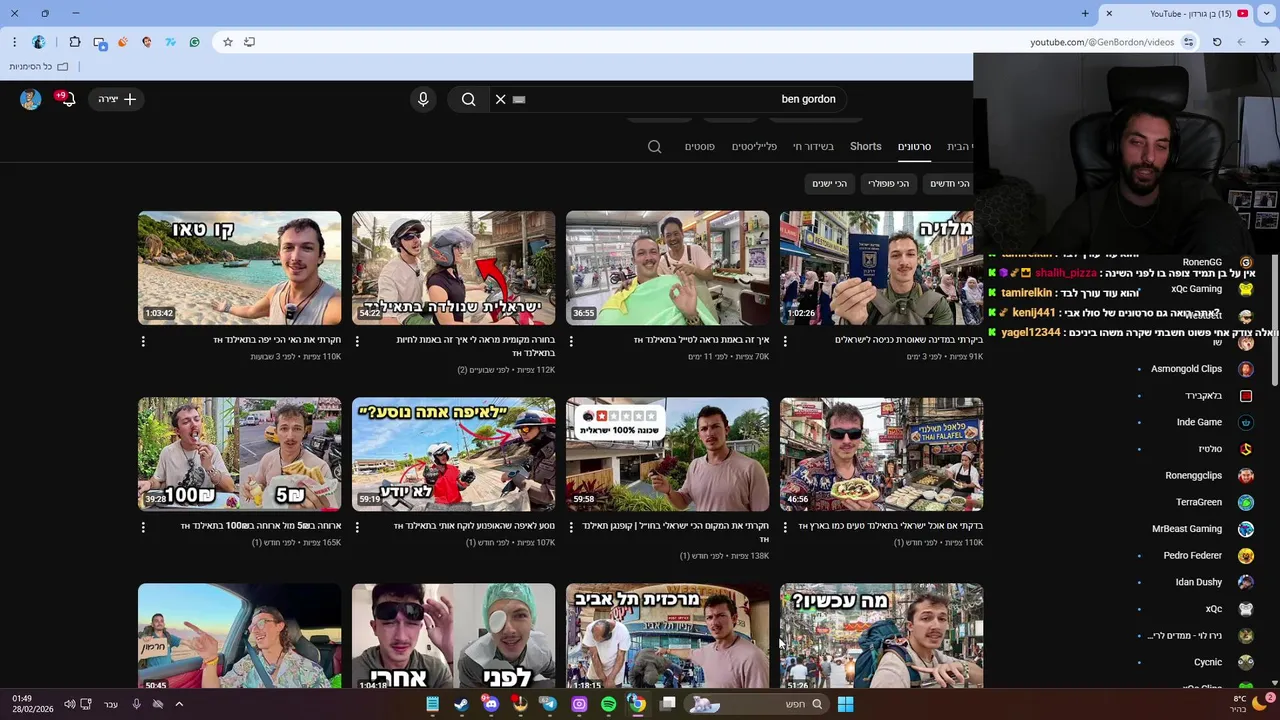Image resolution: width=1280 pixels, height=720 pixels.
Task: Open the Asmongold Clips subscription
Action: coord(1187,369)
